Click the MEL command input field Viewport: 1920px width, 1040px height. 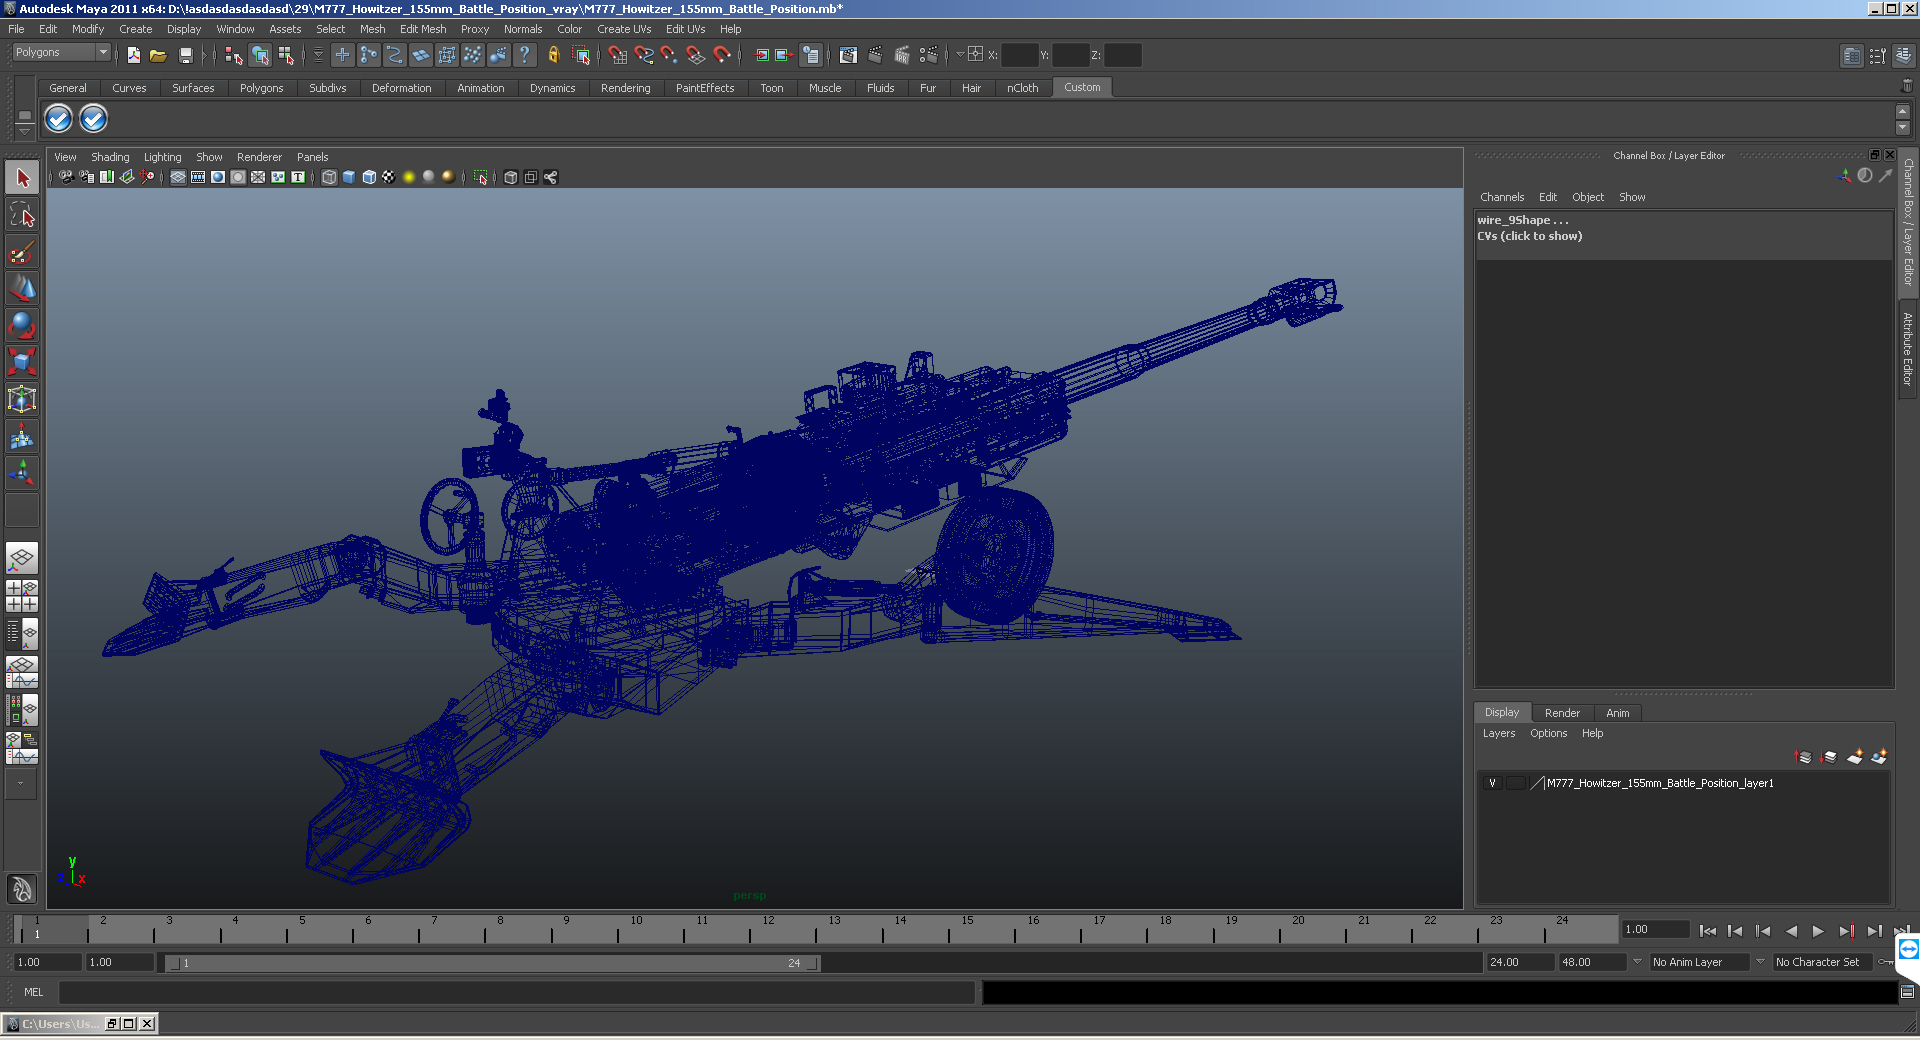pos(517,992)
